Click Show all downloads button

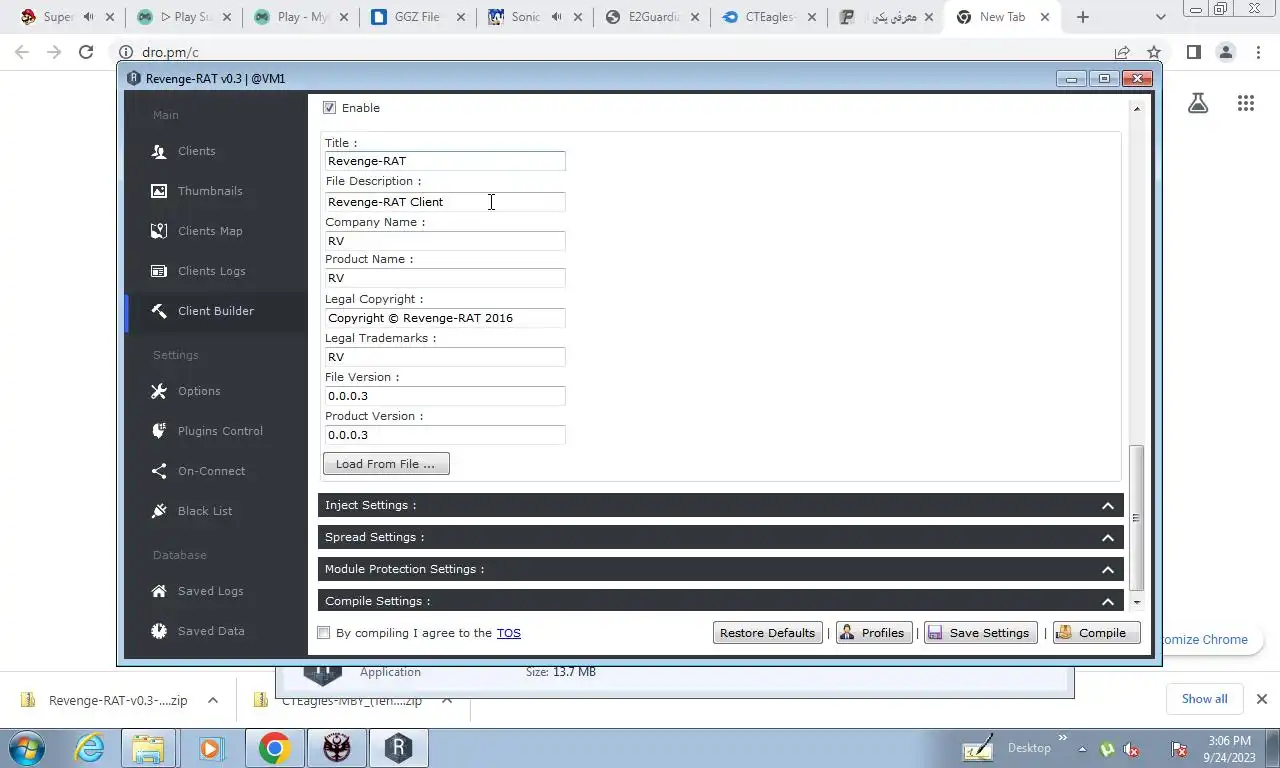(x=1204, y=699)
